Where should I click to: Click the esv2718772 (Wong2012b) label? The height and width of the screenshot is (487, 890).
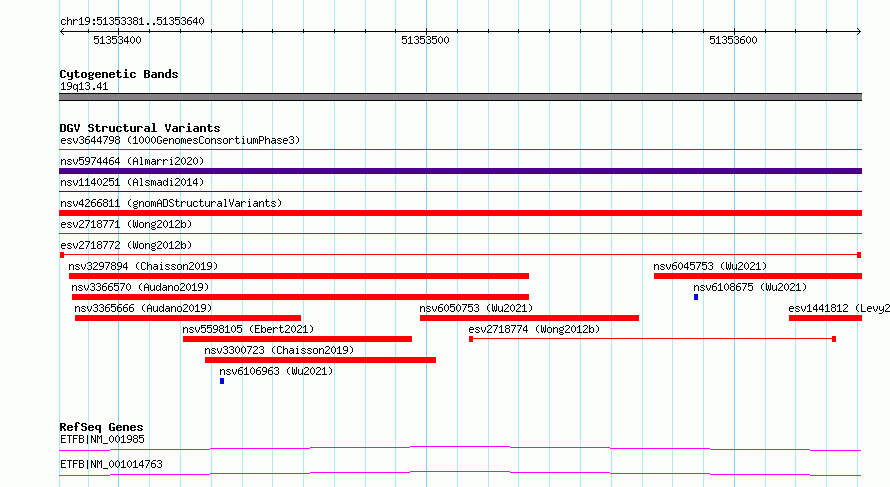[x=126, y=245]
